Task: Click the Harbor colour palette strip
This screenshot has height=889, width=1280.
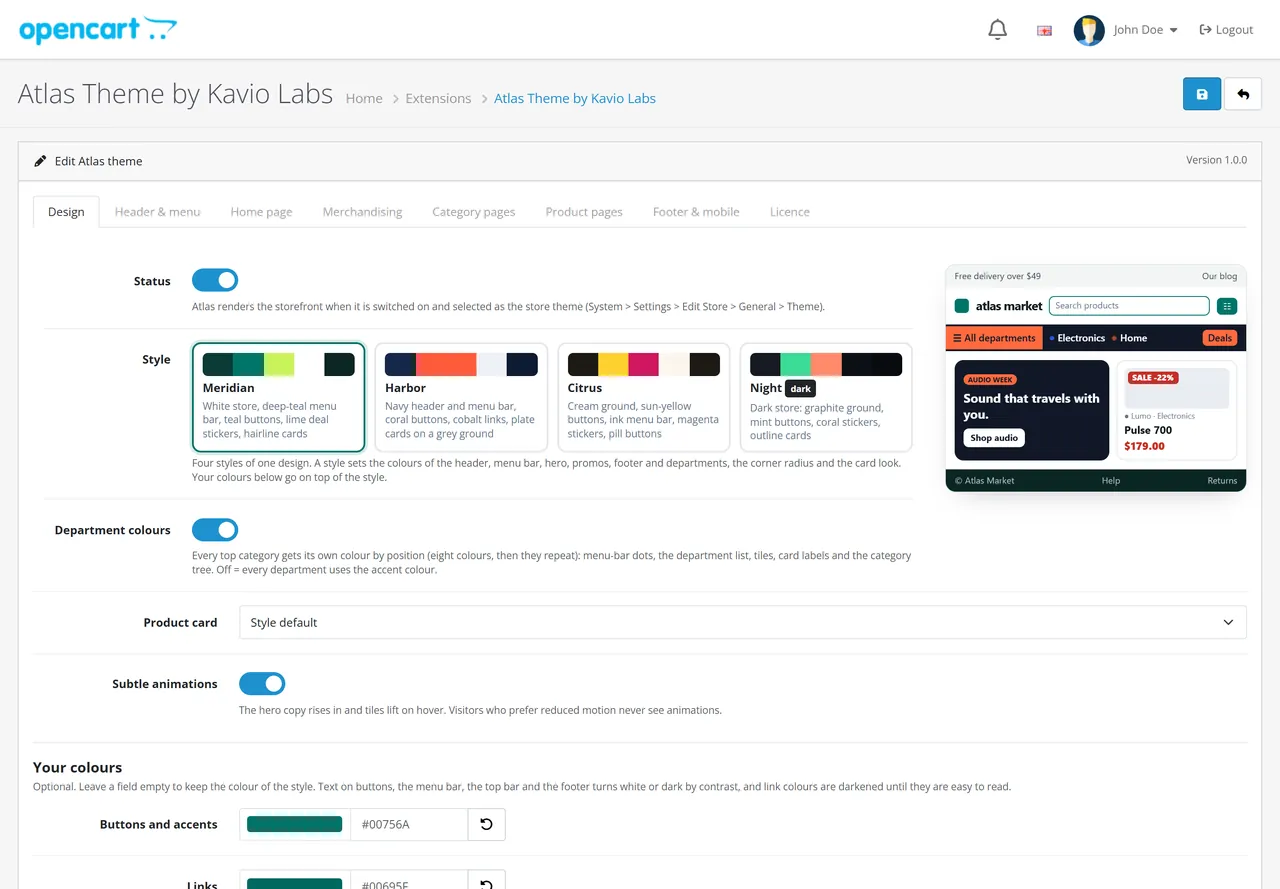Action: (461, 364)
